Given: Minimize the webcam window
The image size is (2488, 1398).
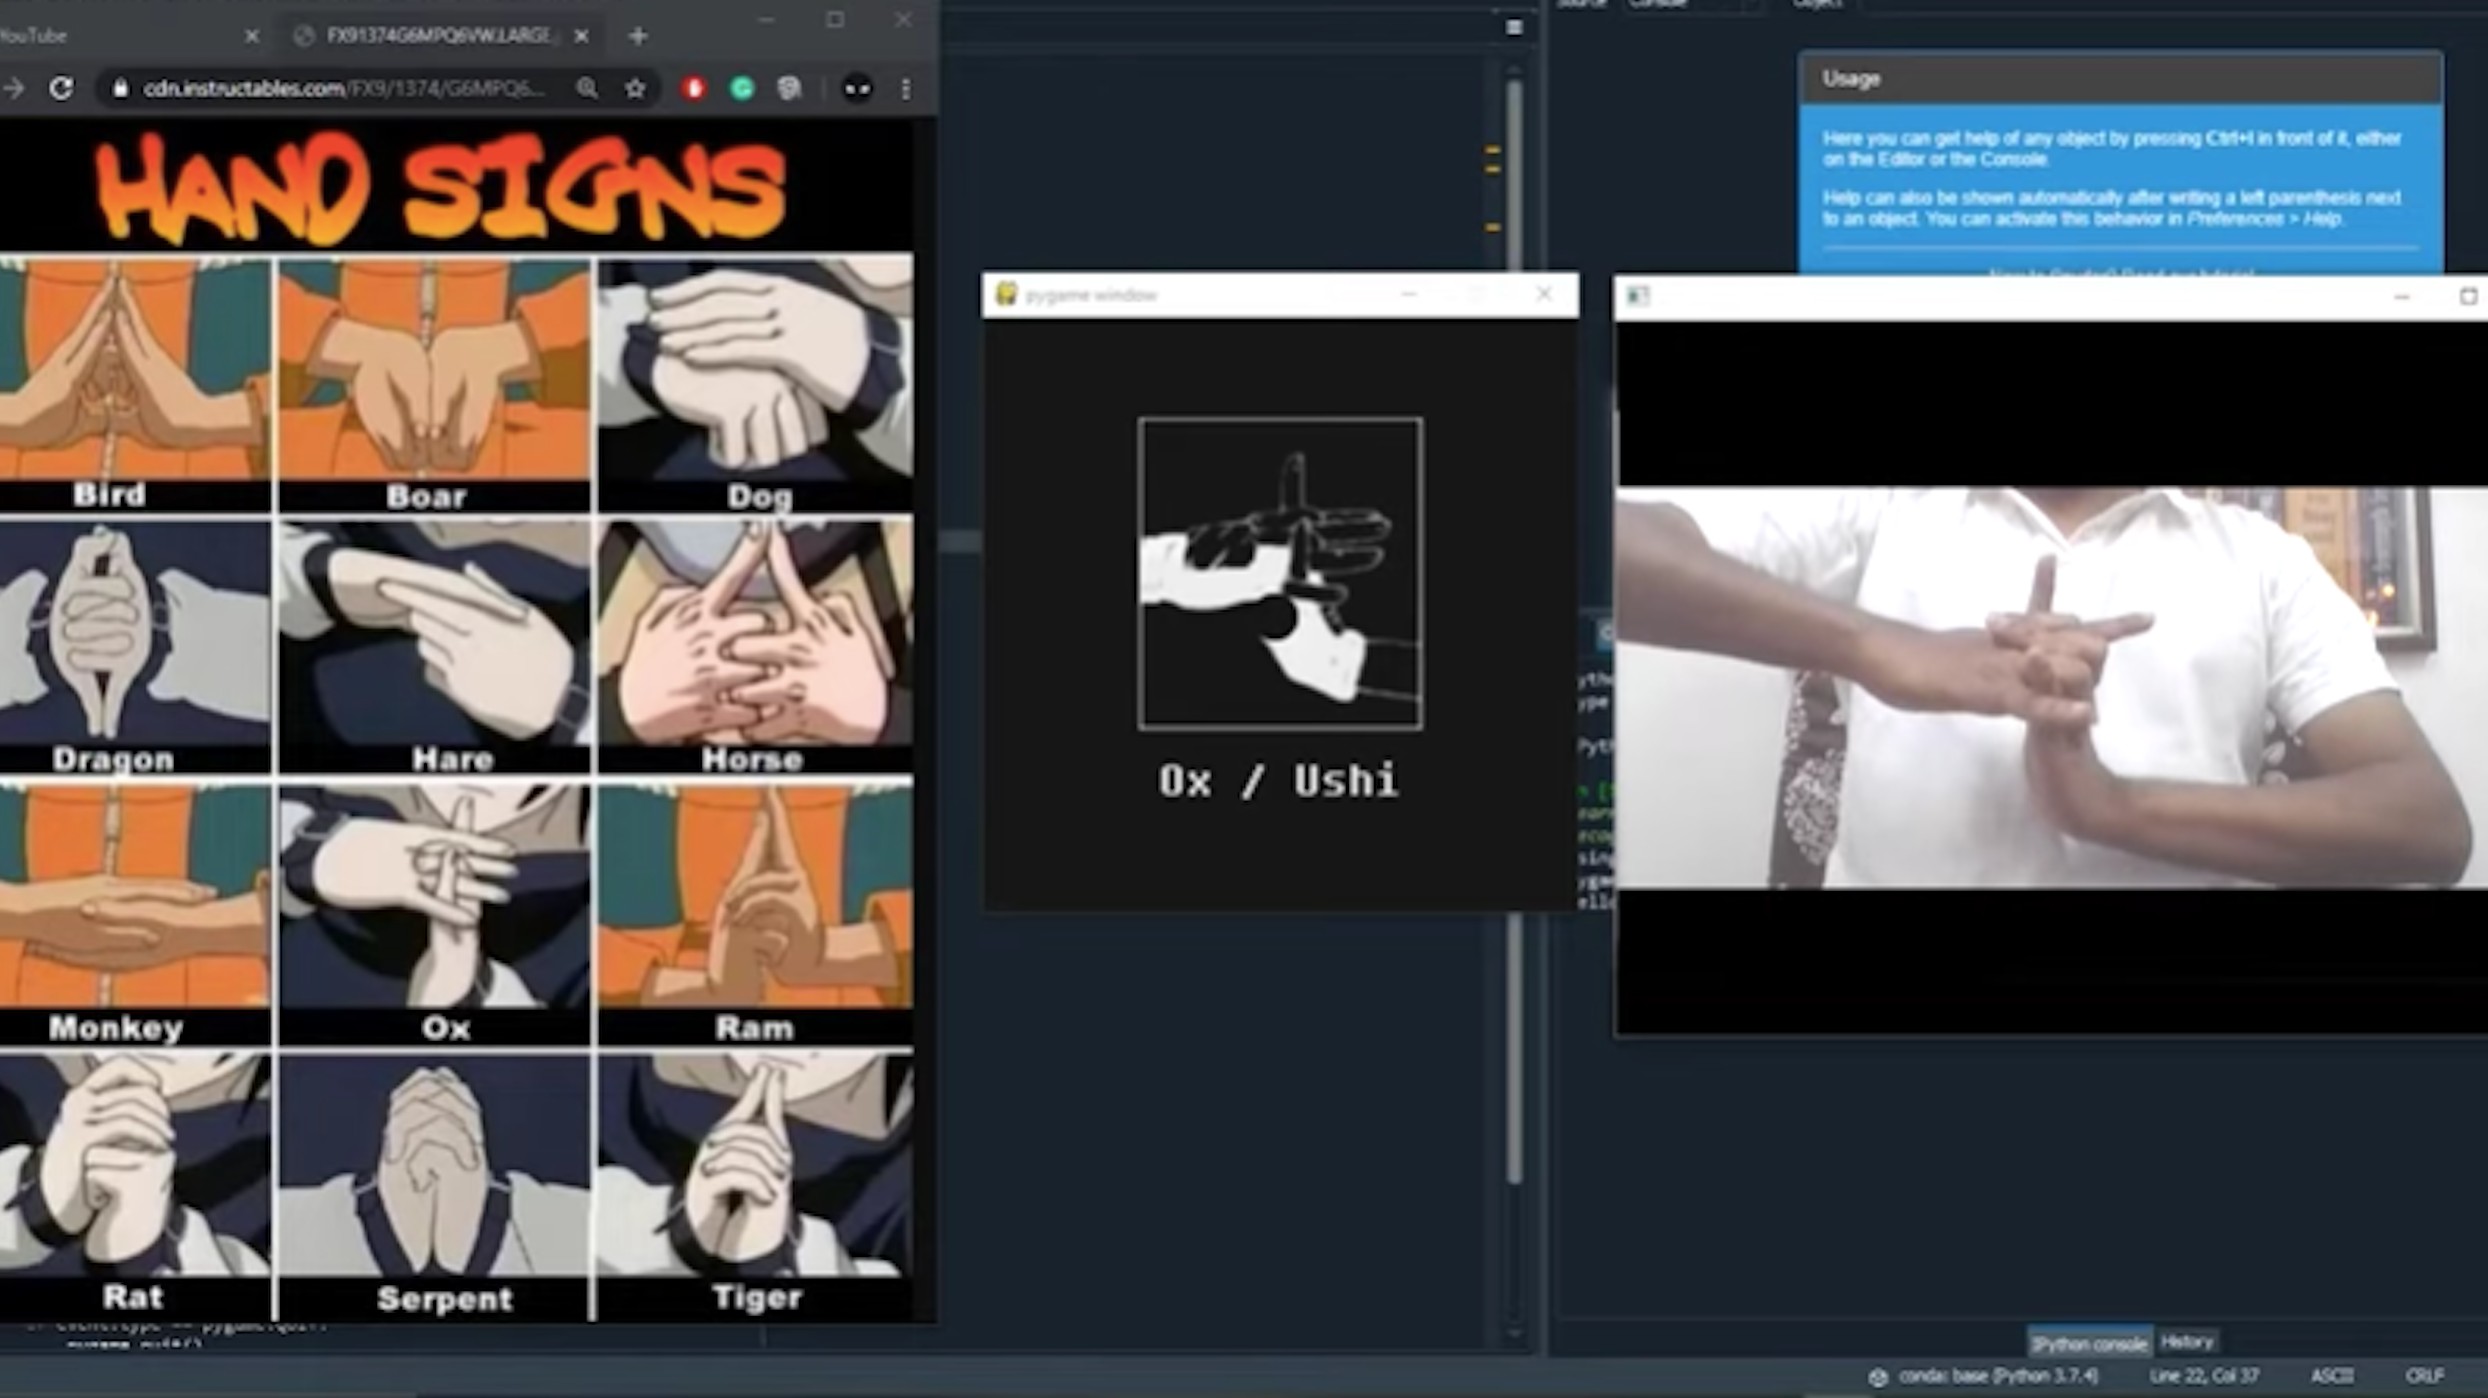Looking at the screenshot, I should [x=2402, y=297].
